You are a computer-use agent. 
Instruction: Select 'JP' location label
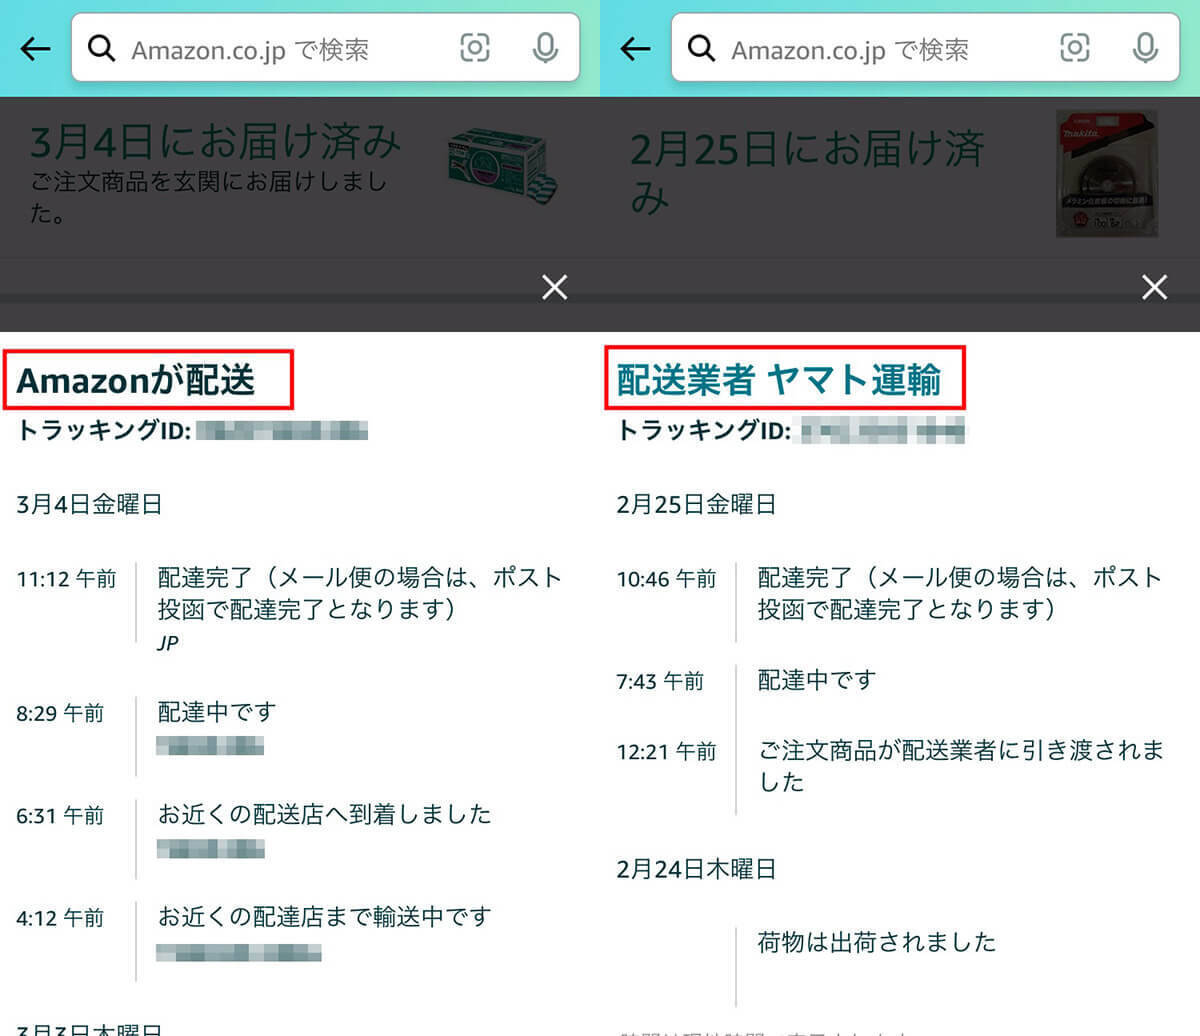pos(168,643)
